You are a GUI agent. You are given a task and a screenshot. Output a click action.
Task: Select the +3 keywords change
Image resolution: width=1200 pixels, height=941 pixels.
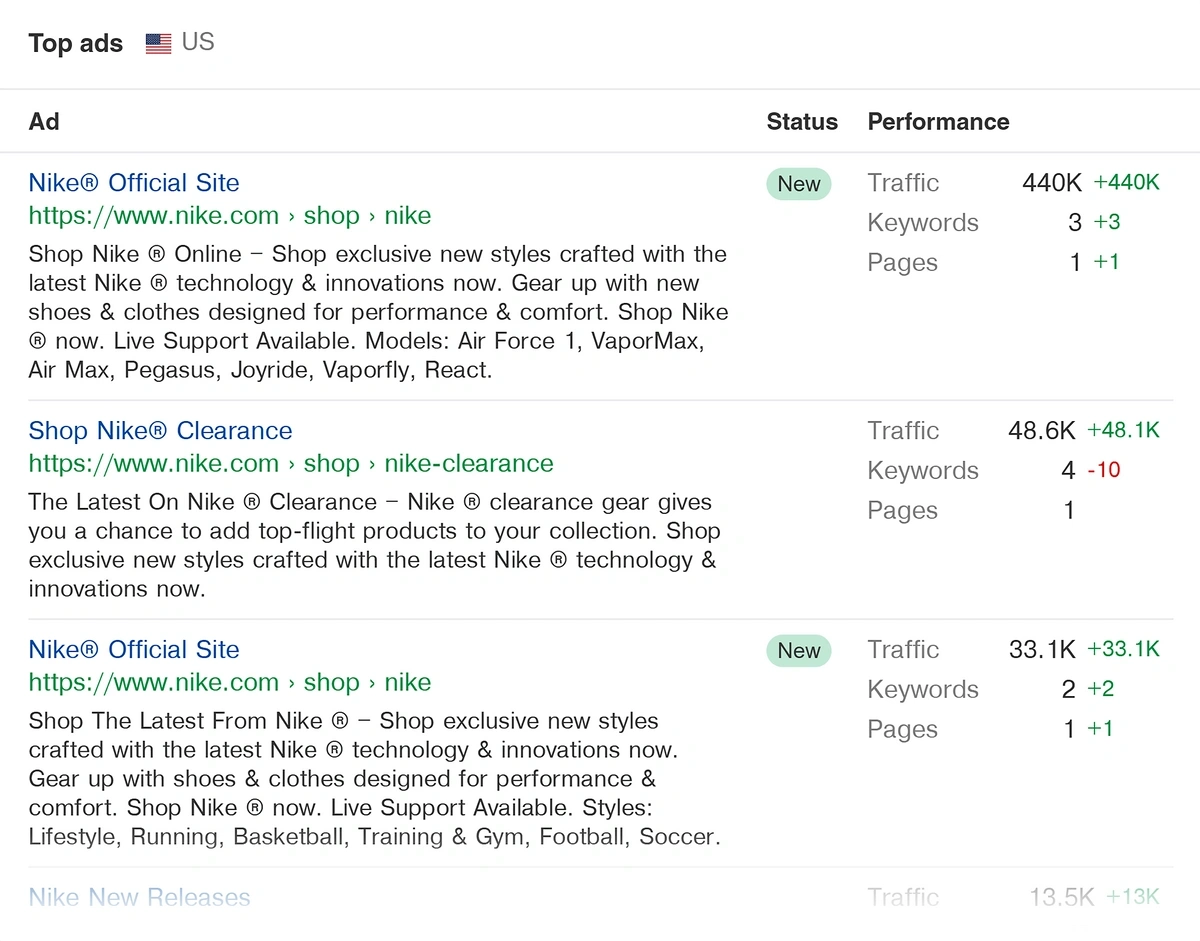[x=1107, y=223]
